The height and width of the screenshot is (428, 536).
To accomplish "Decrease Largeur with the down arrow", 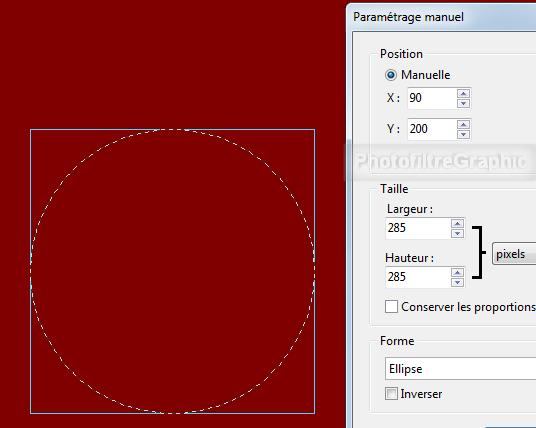I will (x=457, y=233).
